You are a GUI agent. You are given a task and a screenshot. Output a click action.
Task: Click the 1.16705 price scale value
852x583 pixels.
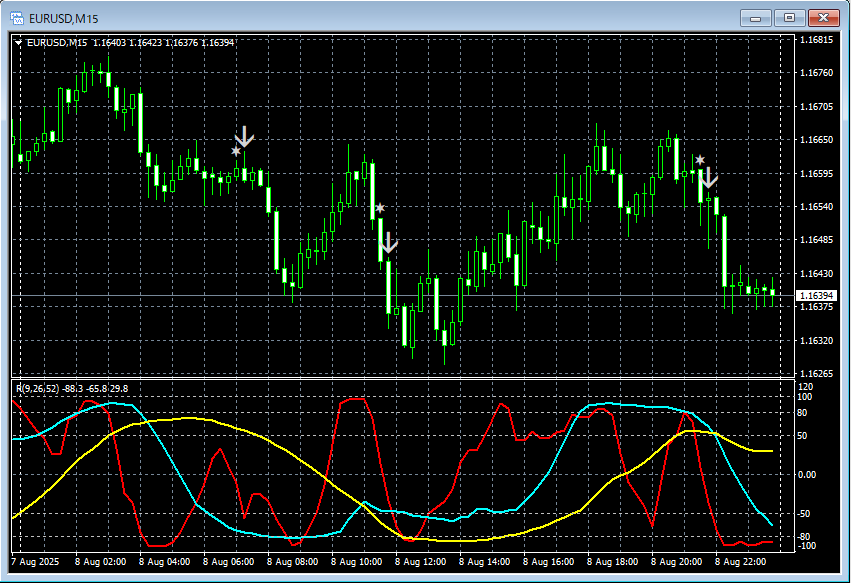click(x=817, y=106)
